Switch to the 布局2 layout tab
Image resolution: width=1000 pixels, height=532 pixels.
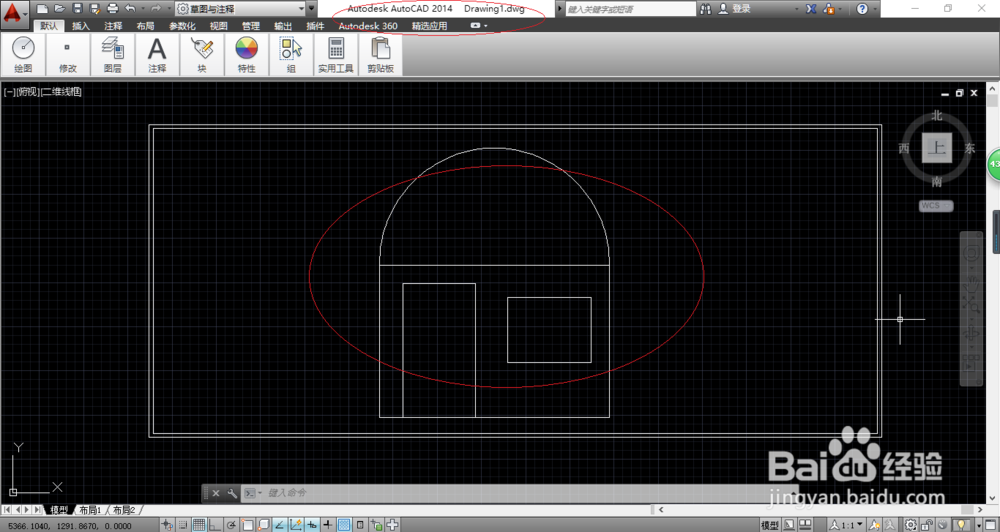(x=124, y=510)
